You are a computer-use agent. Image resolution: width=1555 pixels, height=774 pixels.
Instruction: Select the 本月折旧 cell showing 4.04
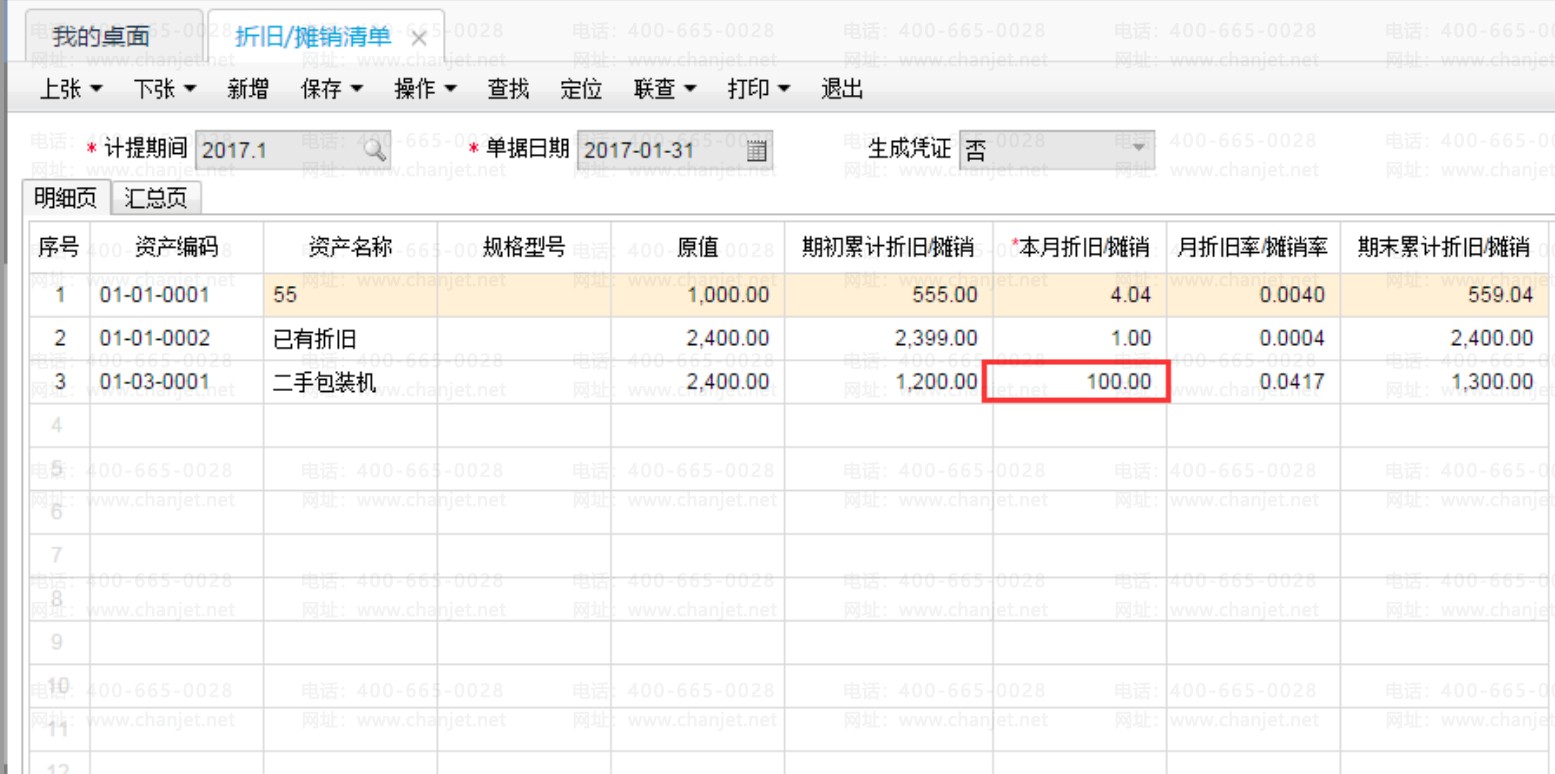pos(1079,295)
